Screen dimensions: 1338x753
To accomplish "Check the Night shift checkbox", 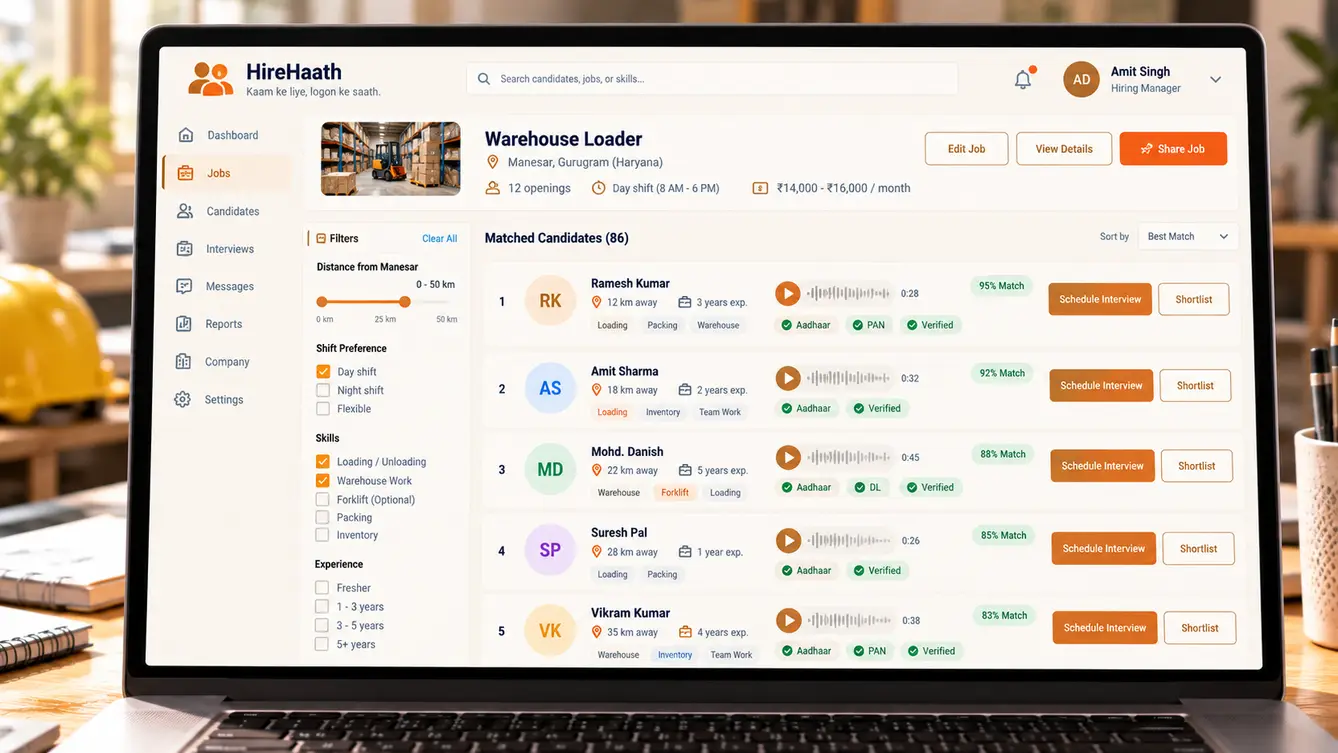I will click(x=323, y=390).
